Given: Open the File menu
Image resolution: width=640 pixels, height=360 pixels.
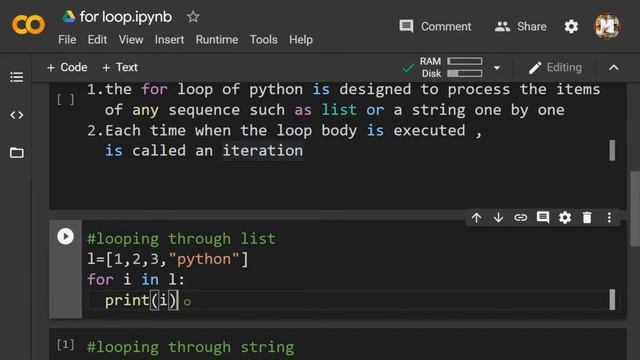Looking at the screenshot, I should (x=67, y=40).
